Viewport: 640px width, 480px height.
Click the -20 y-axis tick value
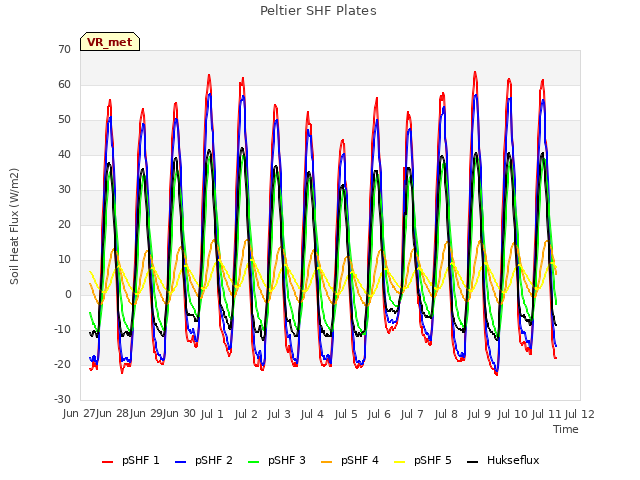tap(63, 365)
